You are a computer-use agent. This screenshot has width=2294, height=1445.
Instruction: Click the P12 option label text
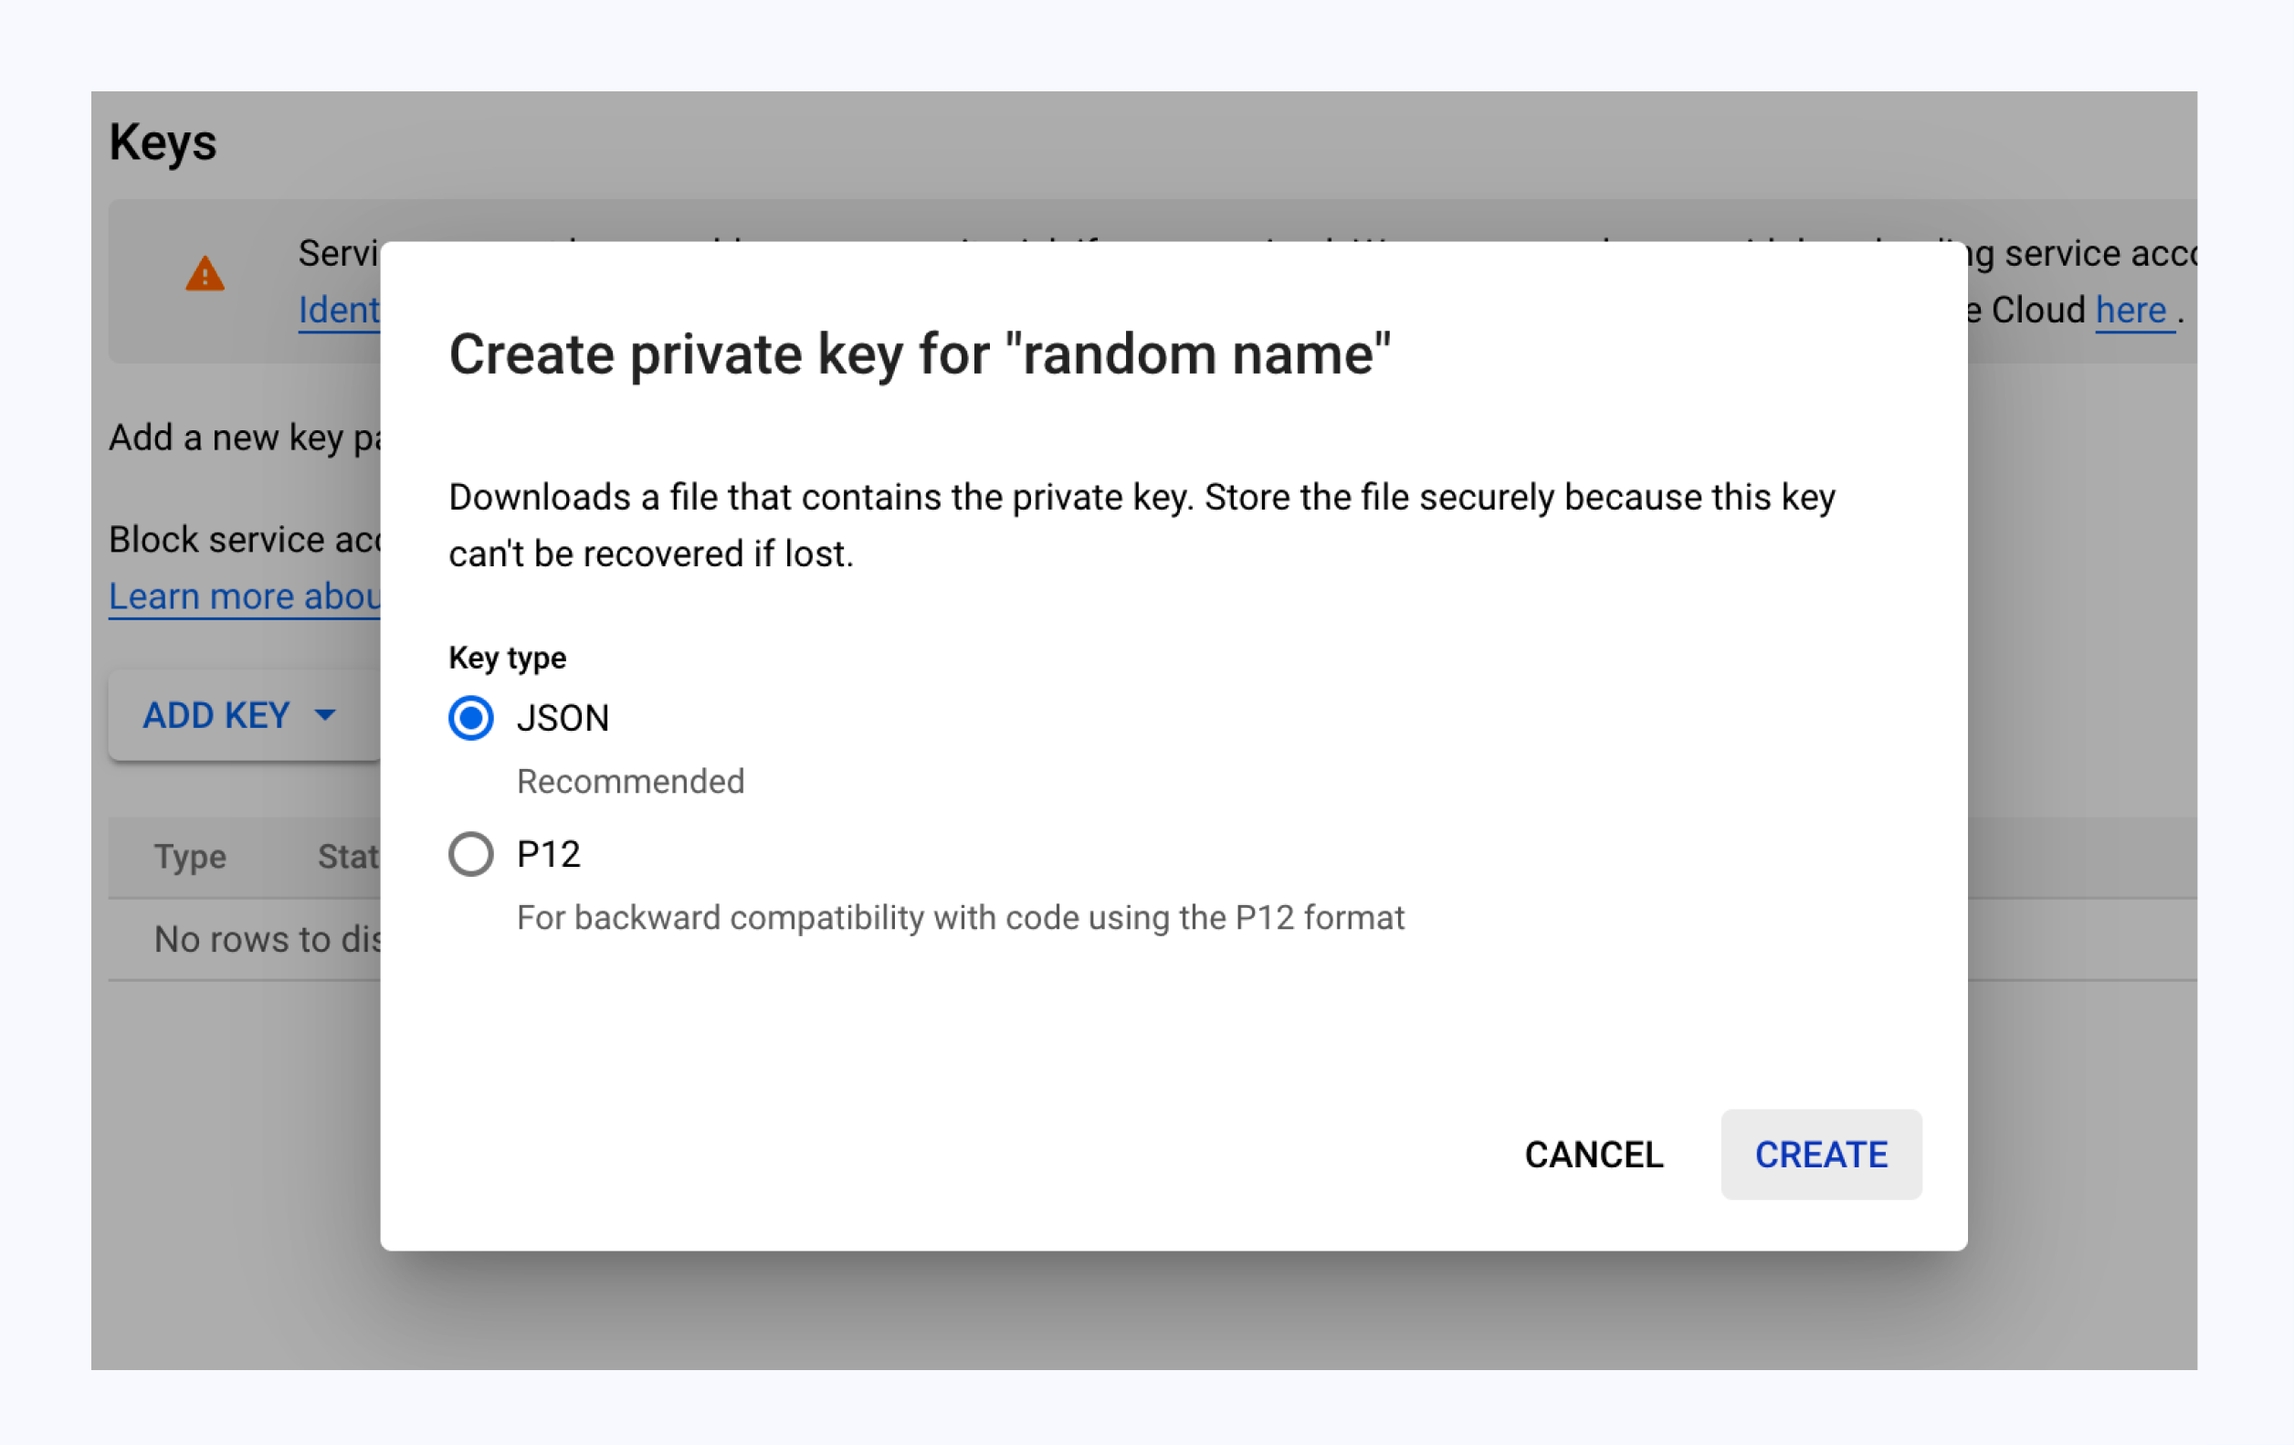[x=548, y=854]
